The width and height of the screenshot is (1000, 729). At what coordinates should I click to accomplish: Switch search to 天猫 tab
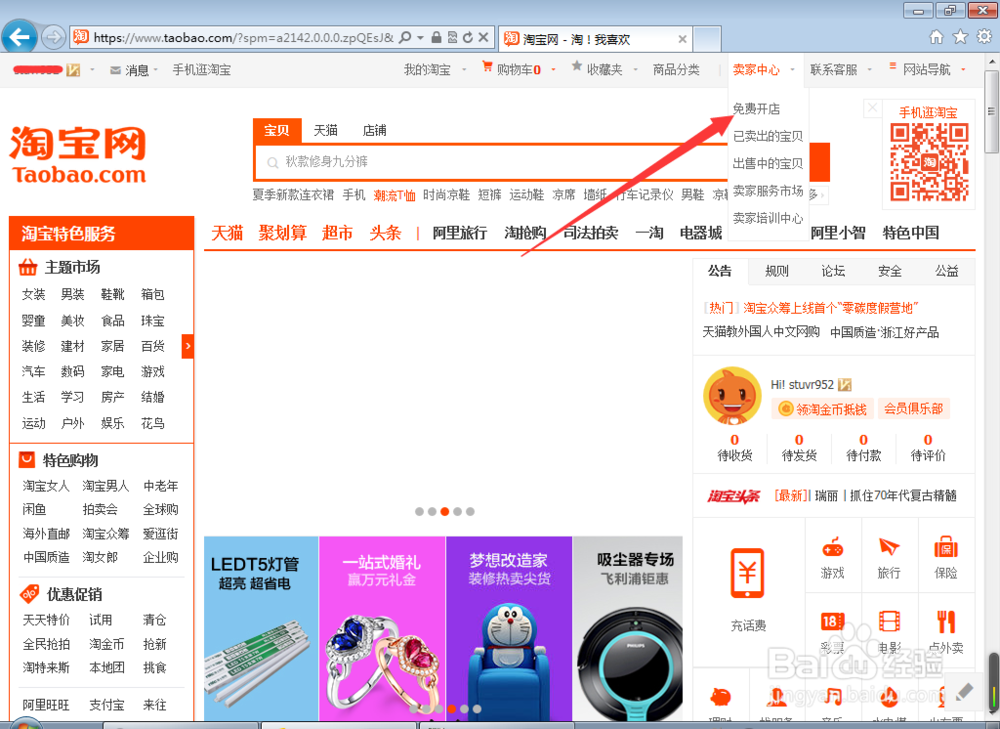[x=325, y=130]
